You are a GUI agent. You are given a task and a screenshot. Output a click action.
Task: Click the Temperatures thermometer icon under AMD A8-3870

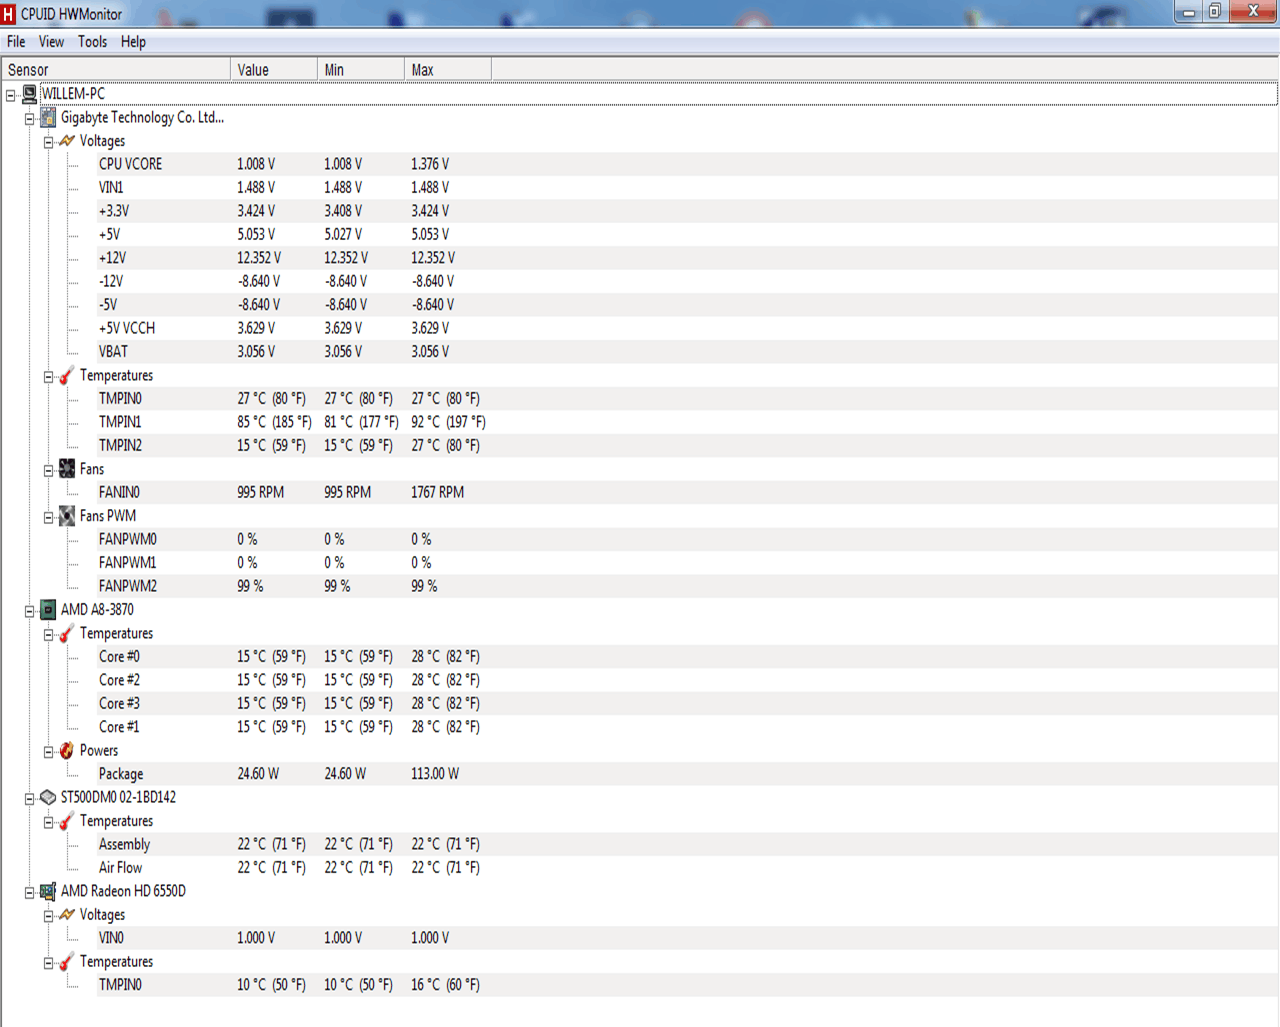point(67,634)
